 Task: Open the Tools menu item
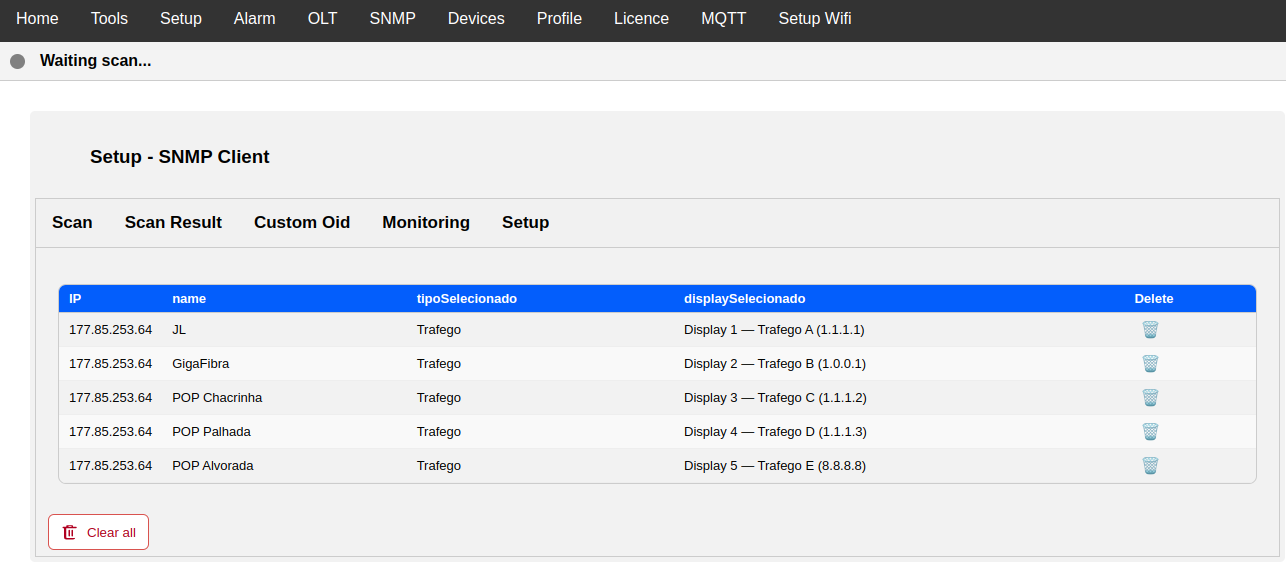(109, 19)
